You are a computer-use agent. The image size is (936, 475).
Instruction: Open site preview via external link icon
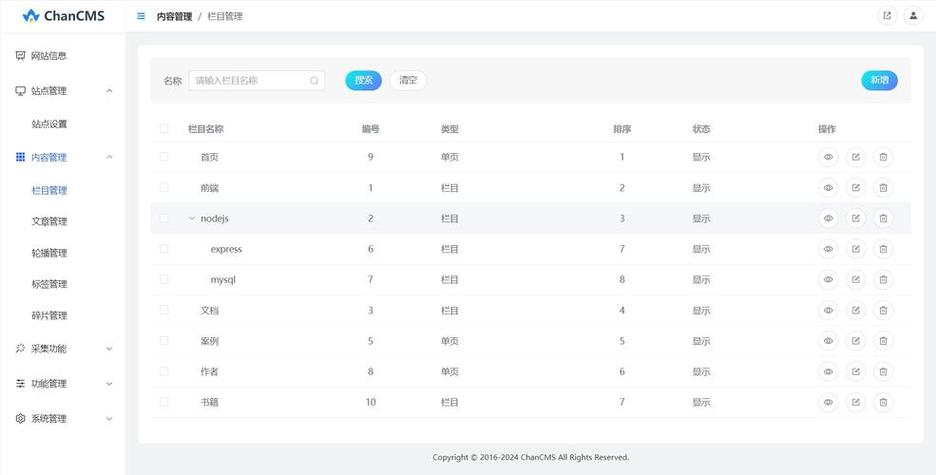(886, 16)
